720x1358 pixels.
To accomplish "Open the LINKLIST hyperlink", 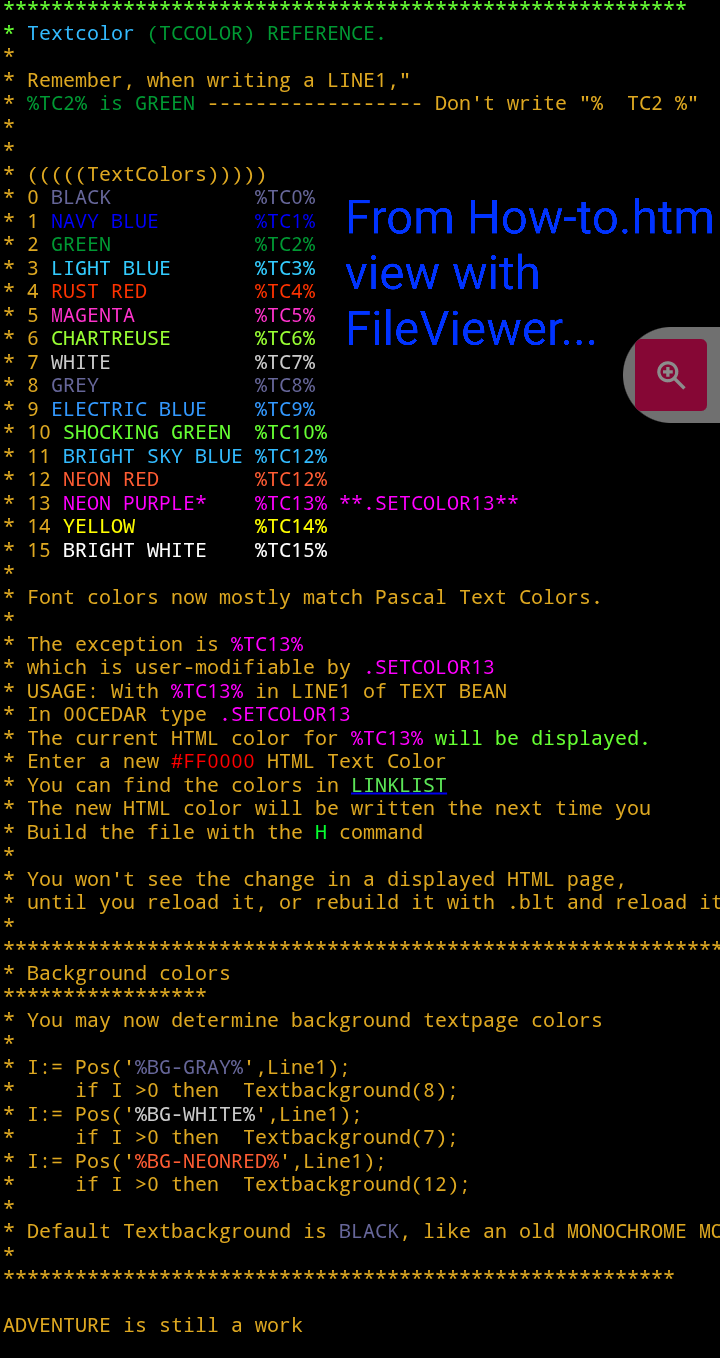I will pos(398,785).
